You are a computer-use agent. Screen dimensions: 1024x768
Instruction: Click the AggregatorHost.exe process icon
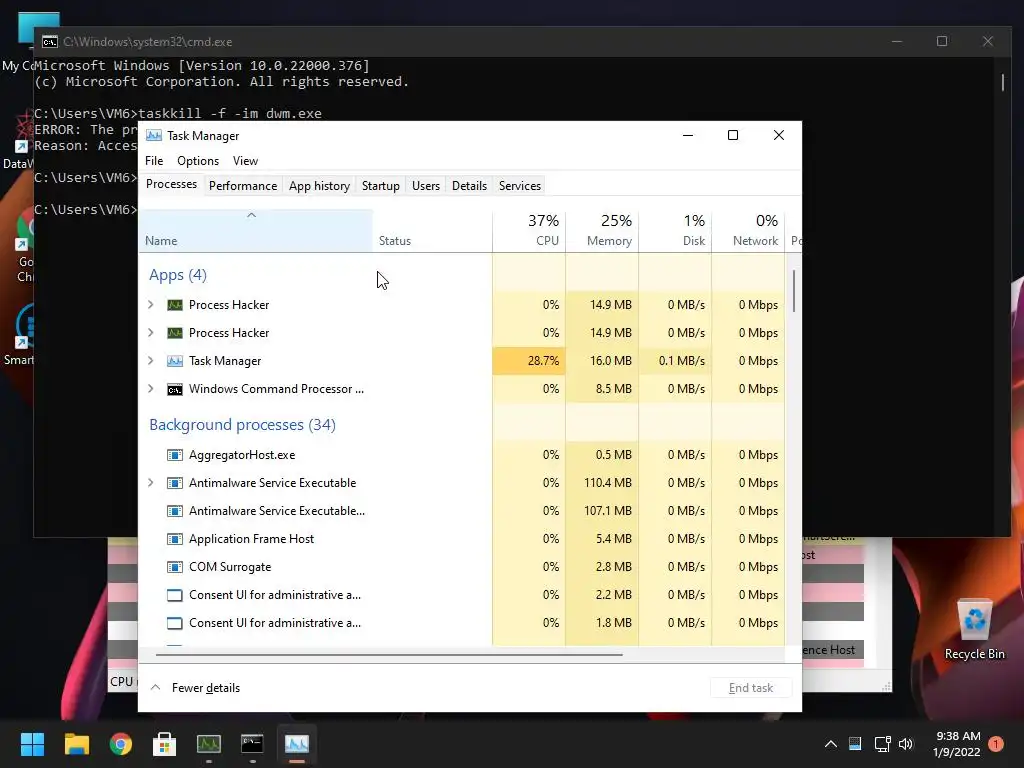pos(174,455)
